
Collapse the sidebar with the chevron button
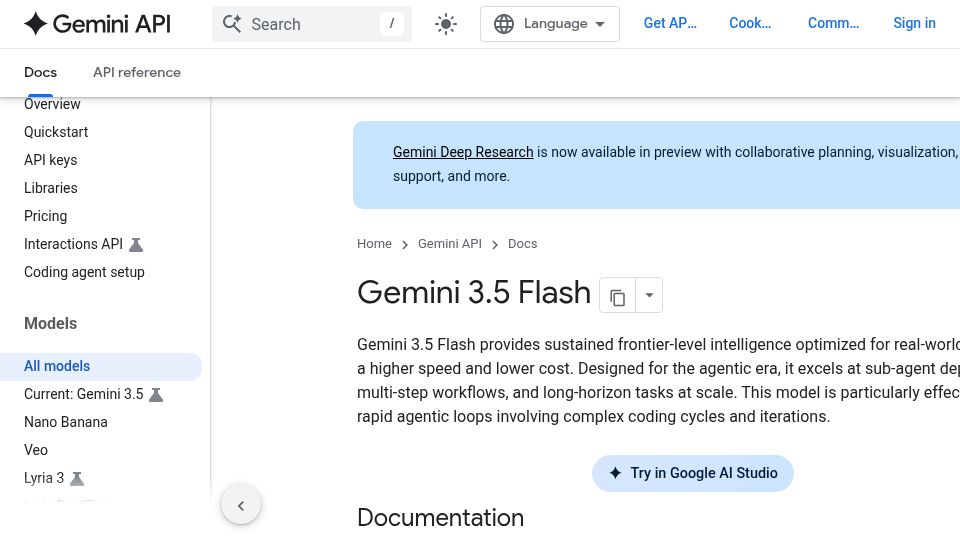pyautogui.click(x=241, y=505)
